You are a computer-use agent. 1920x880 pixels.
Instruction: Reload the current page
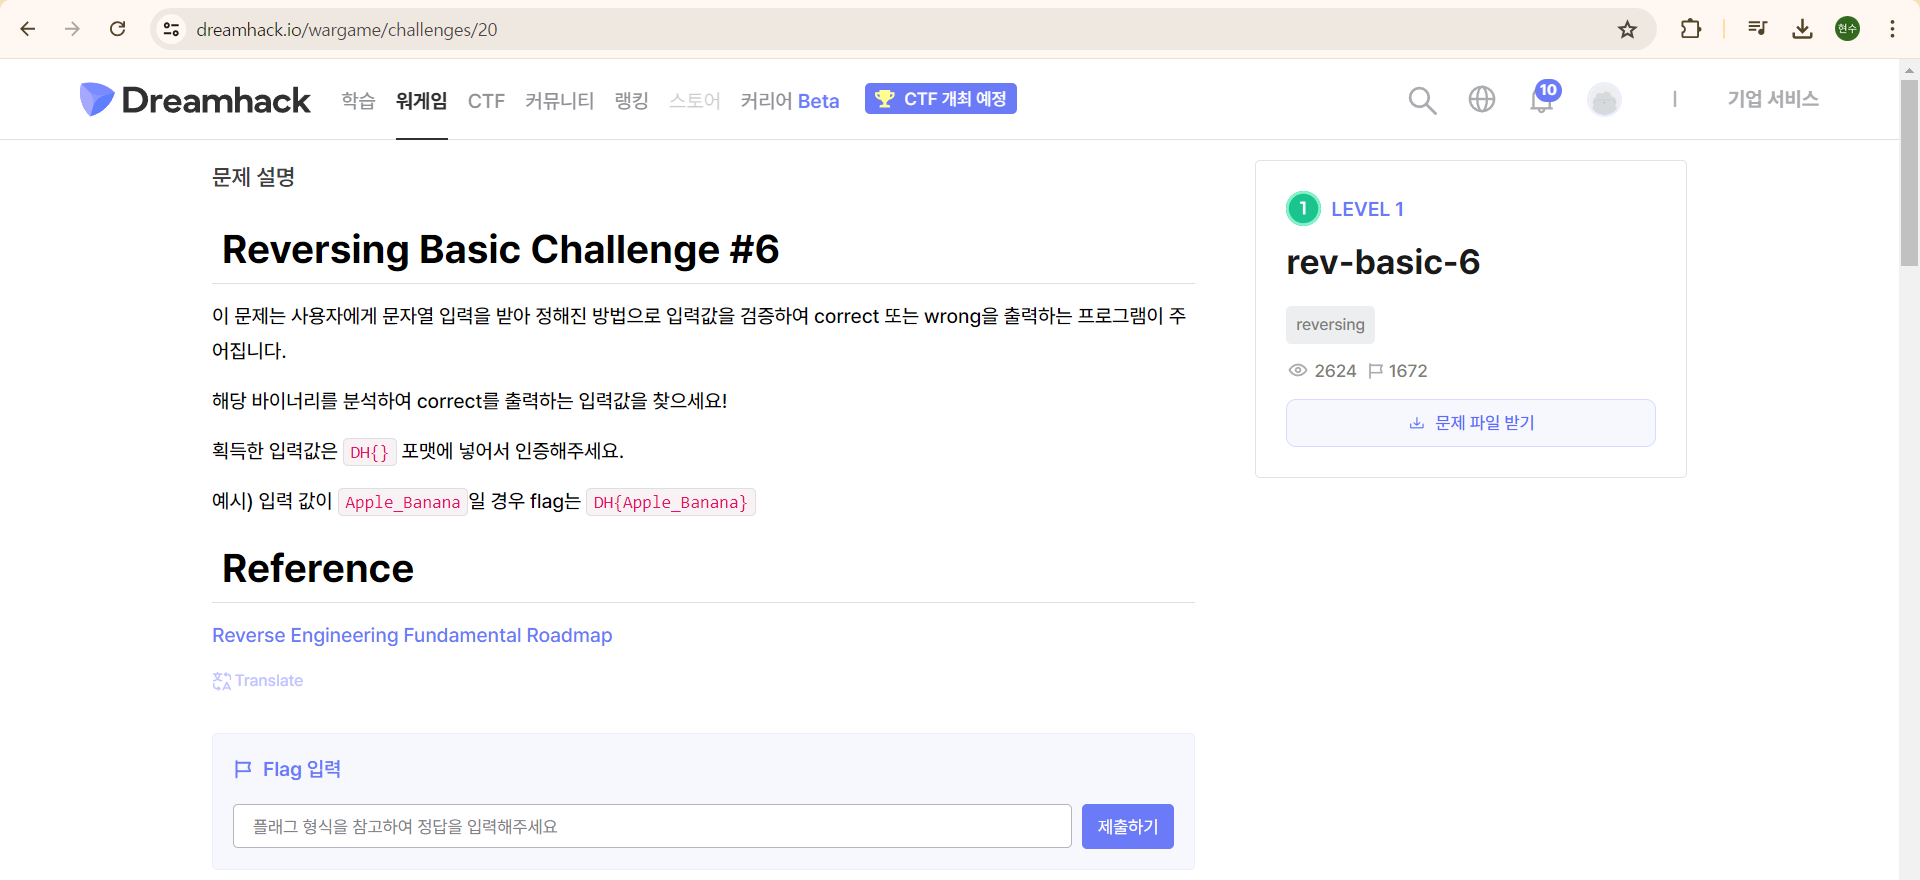click(x=118, y=29)
